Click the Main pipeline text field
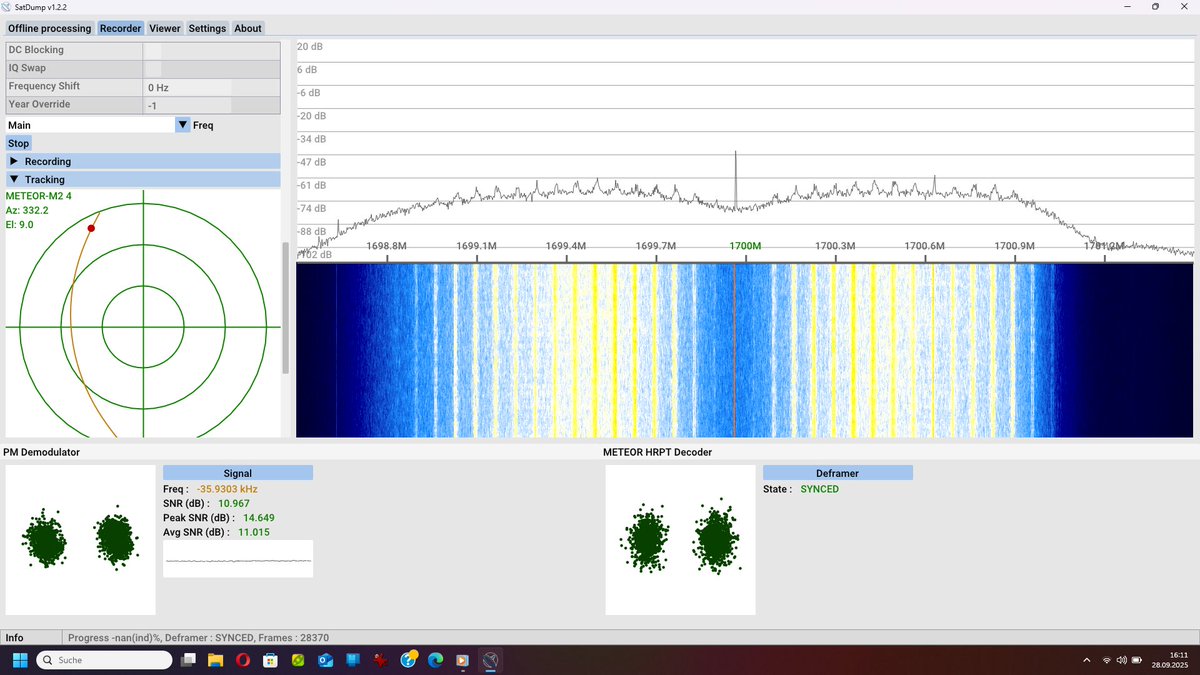Screen dimensions: 1200x675 tap(90, 125)
